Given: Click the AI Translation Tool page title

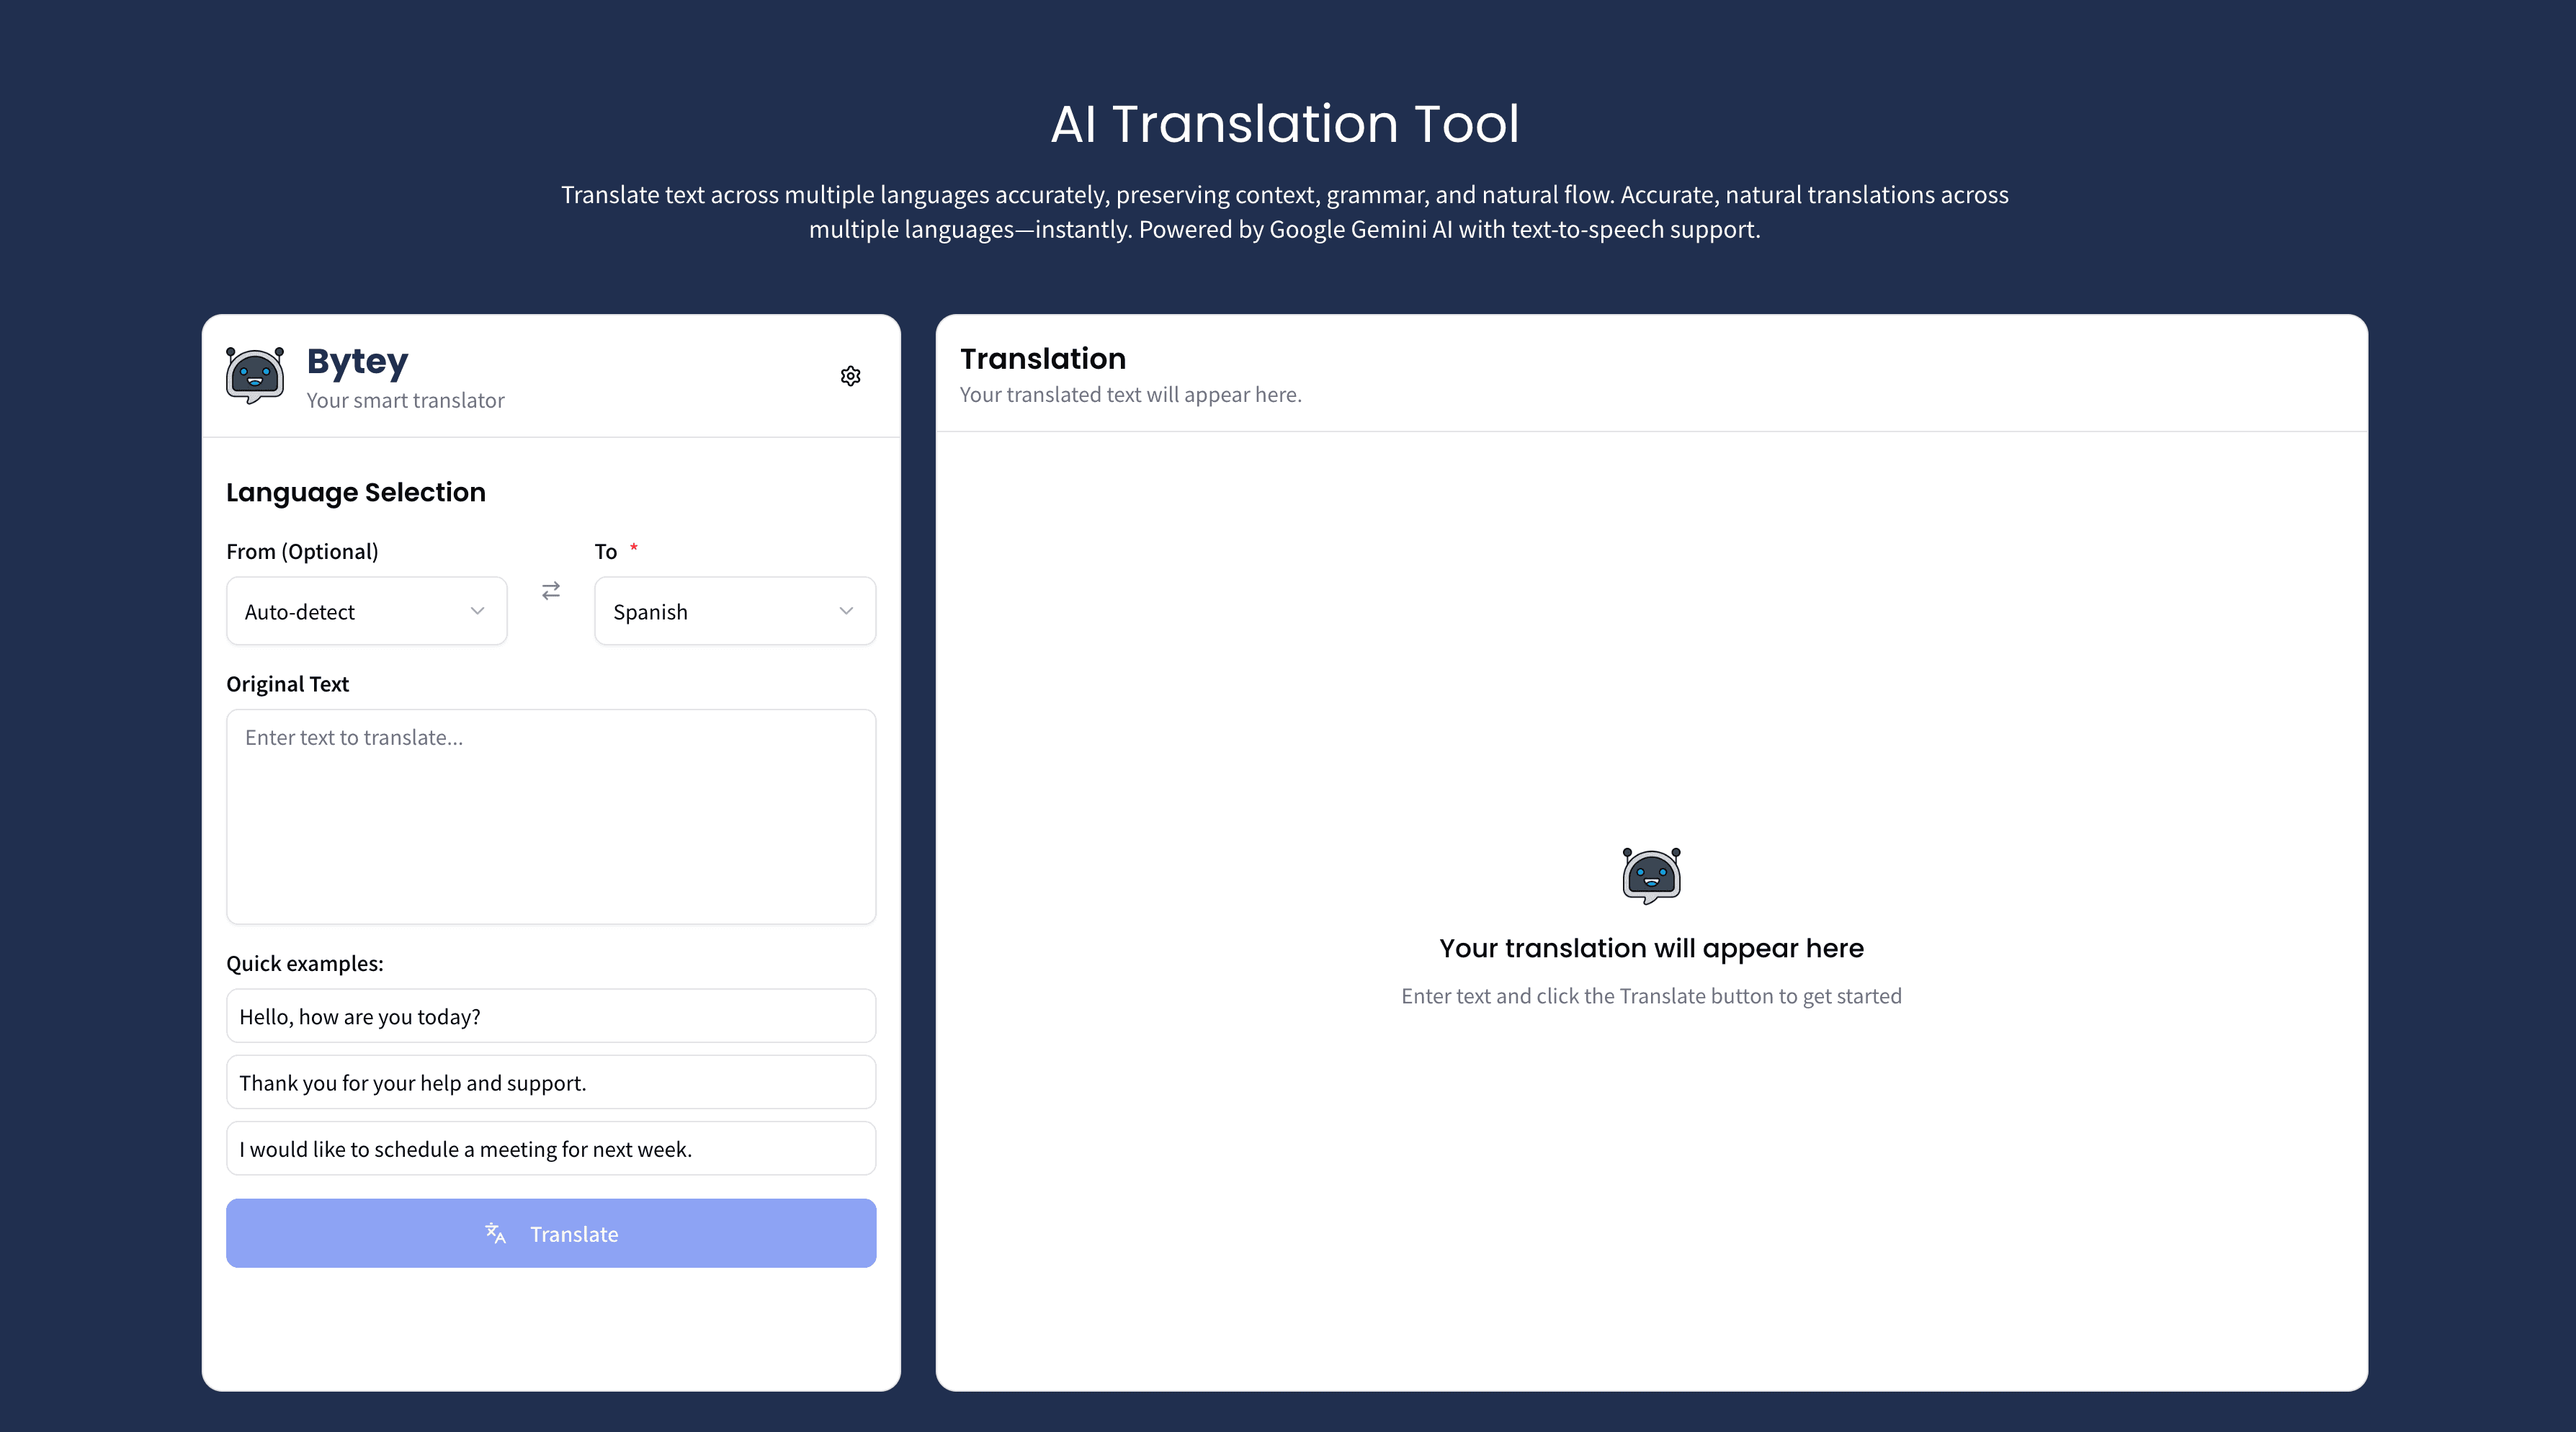Looking at the screenshot, I should tap(1286, 122).
